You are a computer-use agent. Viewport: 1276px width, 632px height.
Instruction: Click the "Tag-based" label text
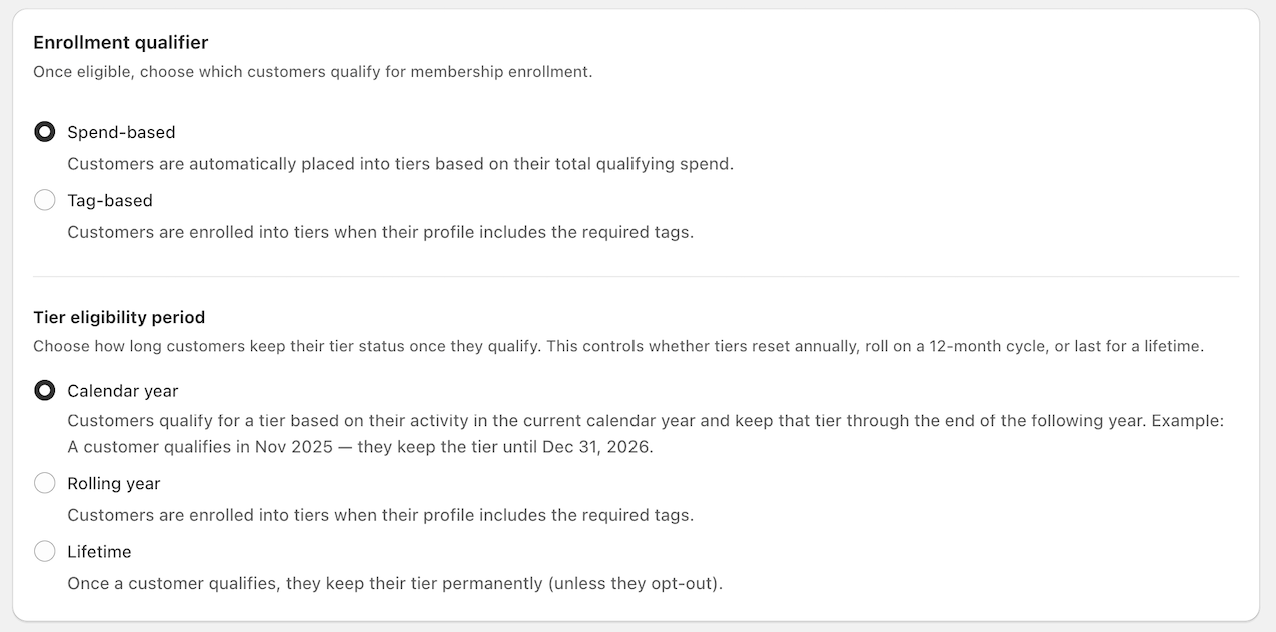(110, 201)
